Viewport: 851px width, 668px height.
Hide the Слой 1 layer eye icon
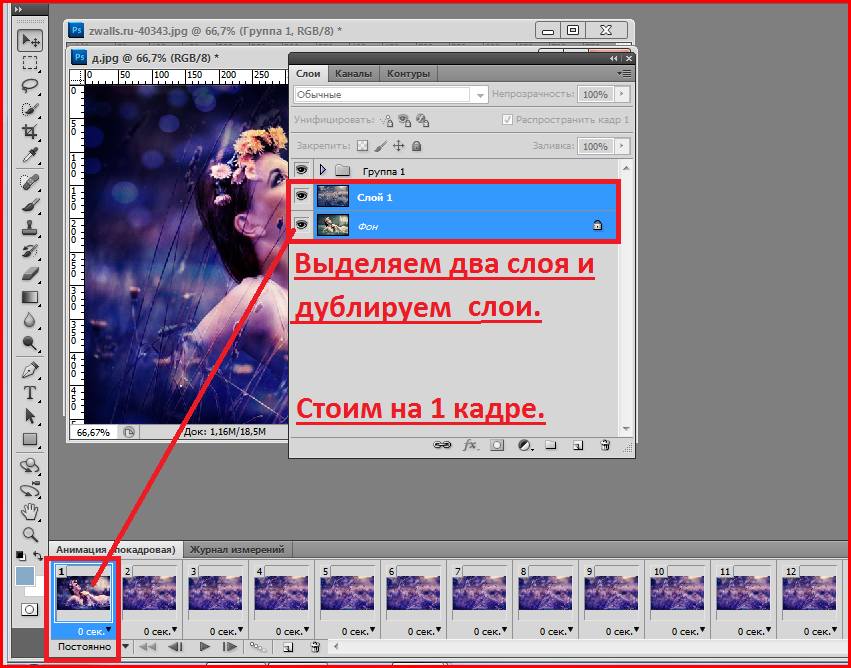pyautogui.click(x=302, y=196)
